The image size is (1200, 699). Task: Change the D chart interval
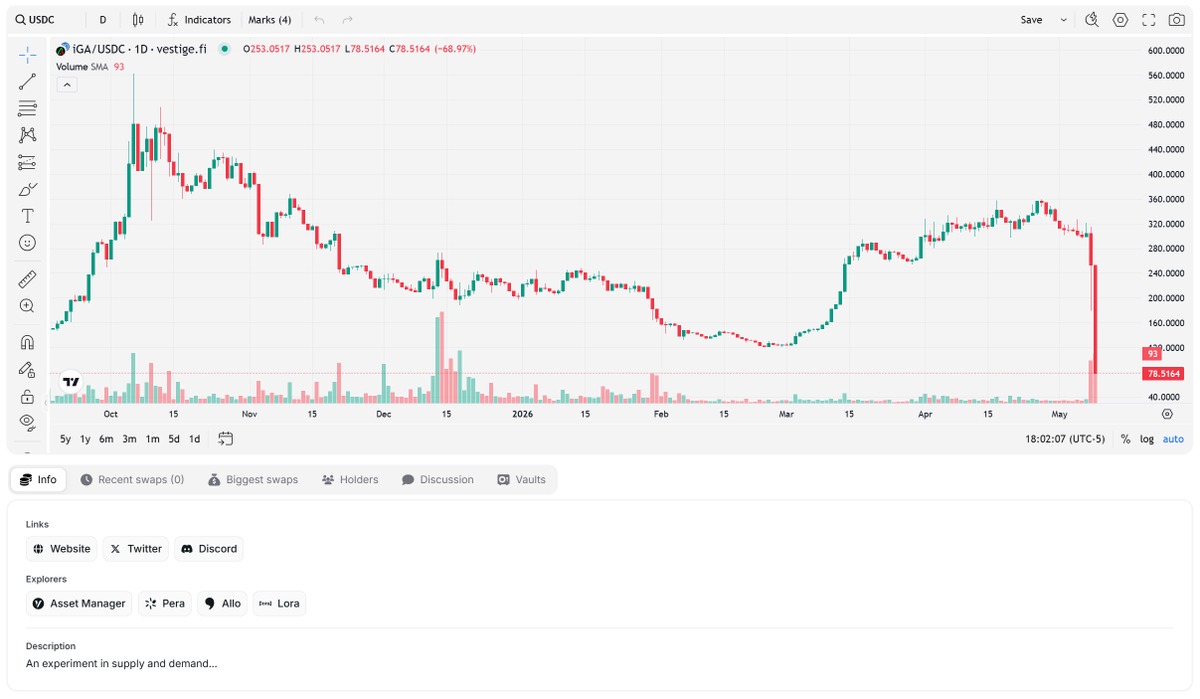[x=103, y=19]
